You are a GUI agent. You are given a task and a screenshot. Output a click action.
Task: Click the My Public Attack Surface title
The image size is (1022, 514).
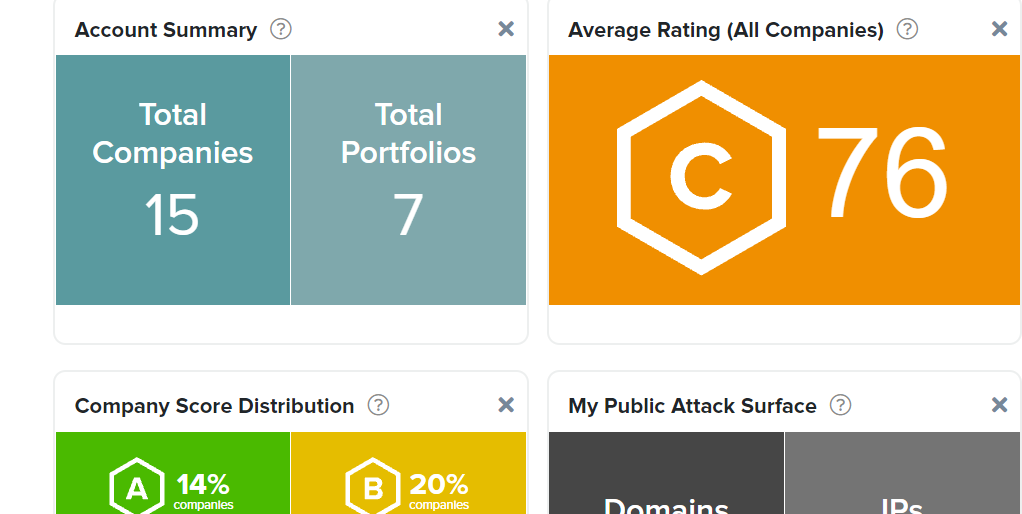(692, 406)
